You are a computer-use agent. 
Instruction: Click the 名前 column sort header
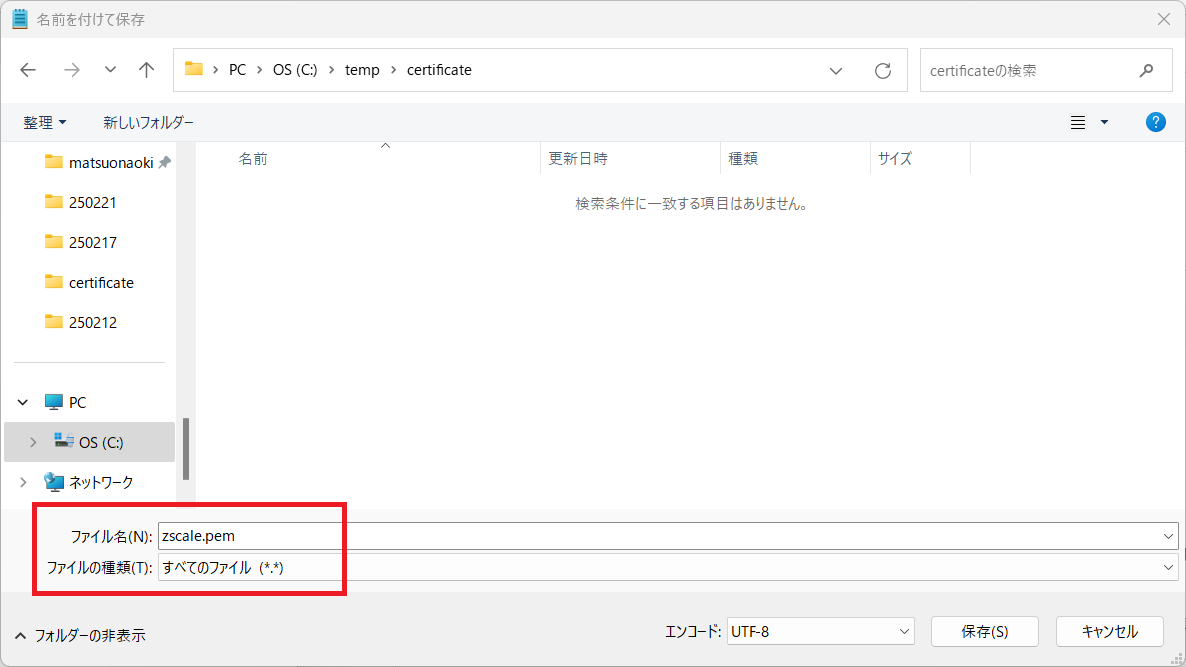tap(253, 158)
